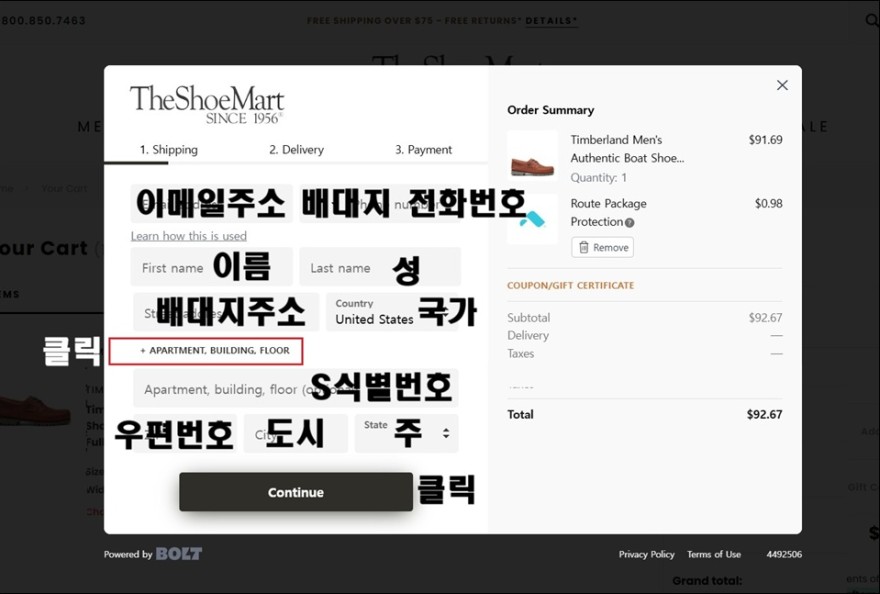This screenshot has height=594, width=880.
Task: Open the Terms of Use link
Action: click(714, 555)
